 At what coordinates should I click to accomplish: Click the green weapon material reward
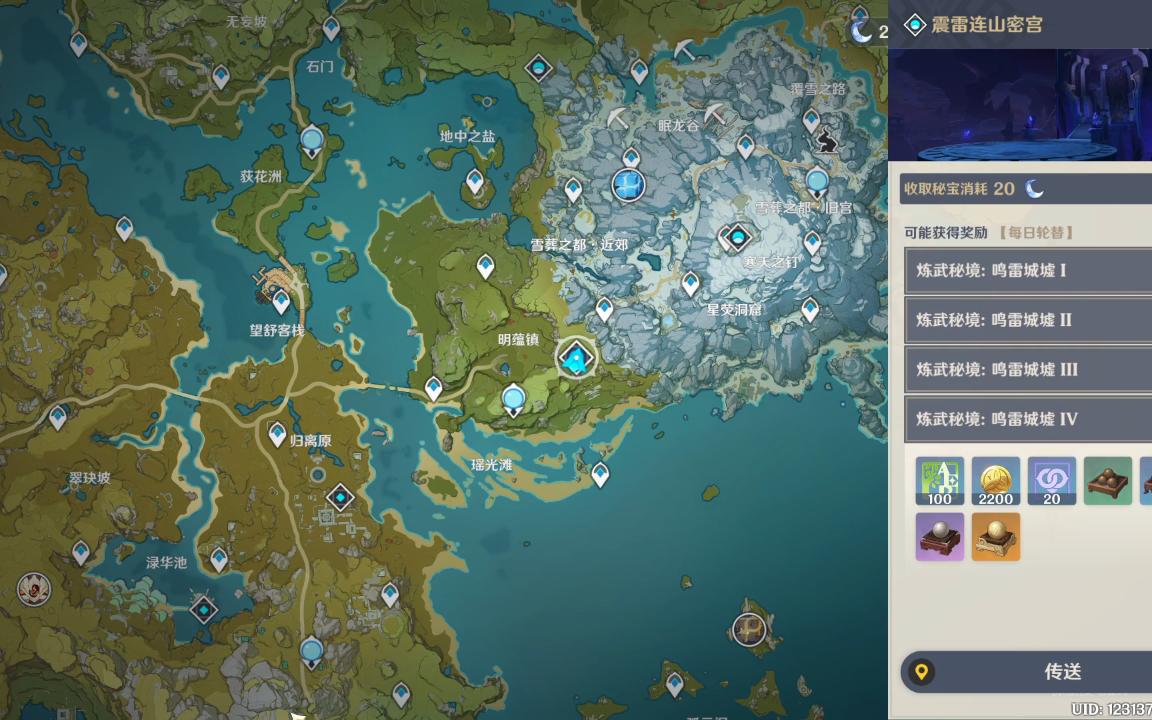pos(1108,481)
